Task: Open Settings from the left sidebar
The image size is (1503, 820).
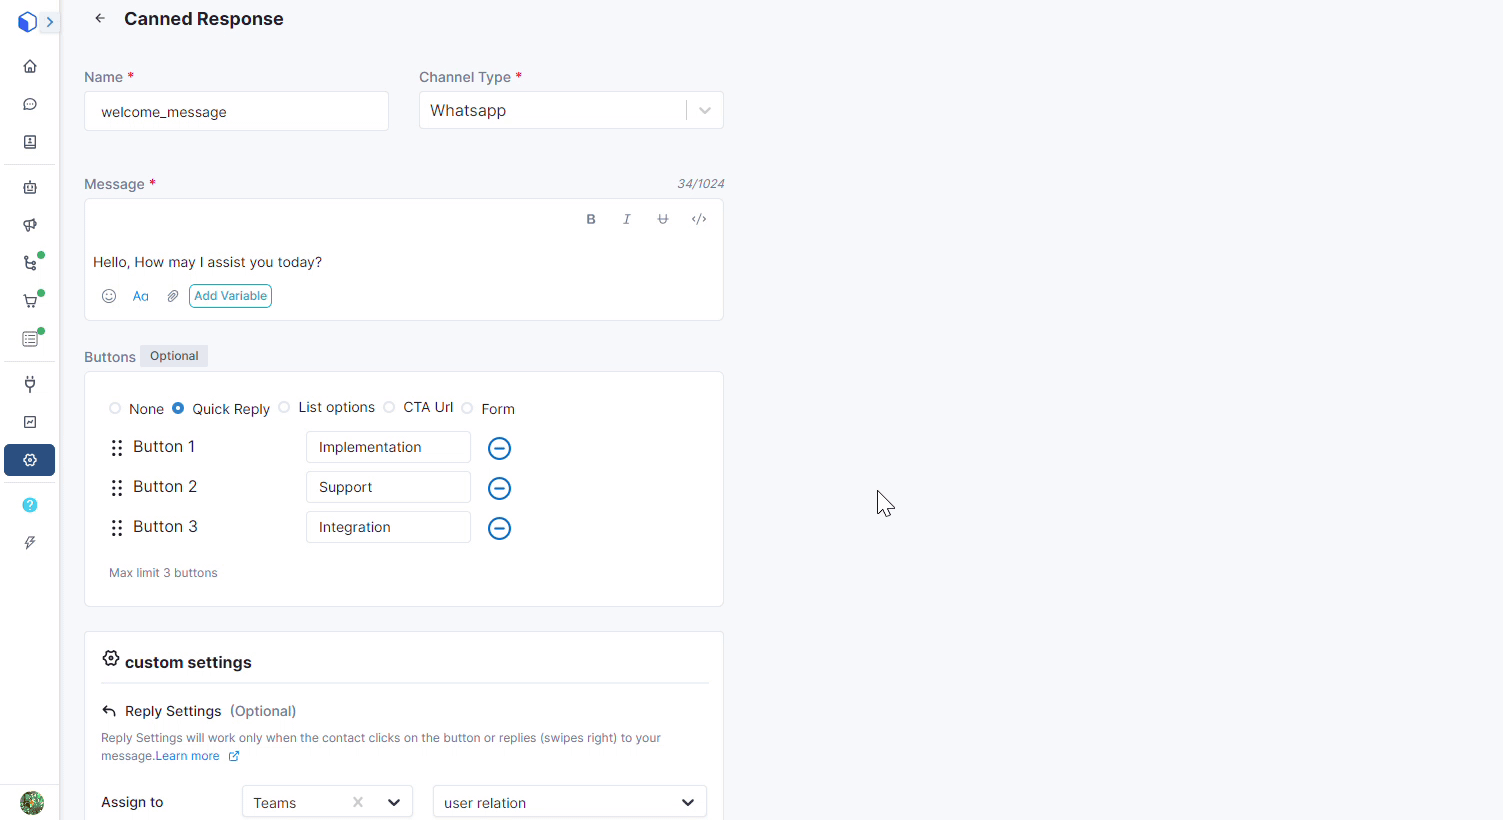Action: pyautogui.click(x=30, y=460)
